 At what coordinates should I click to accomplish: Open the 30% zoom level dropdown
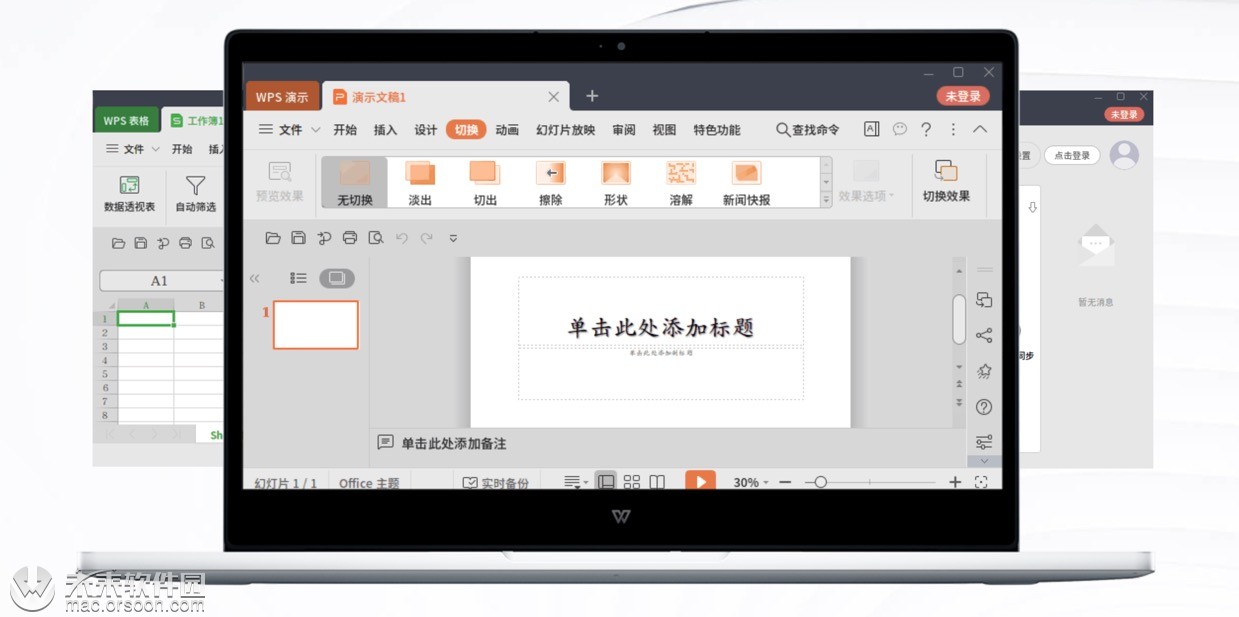(751, 482)
